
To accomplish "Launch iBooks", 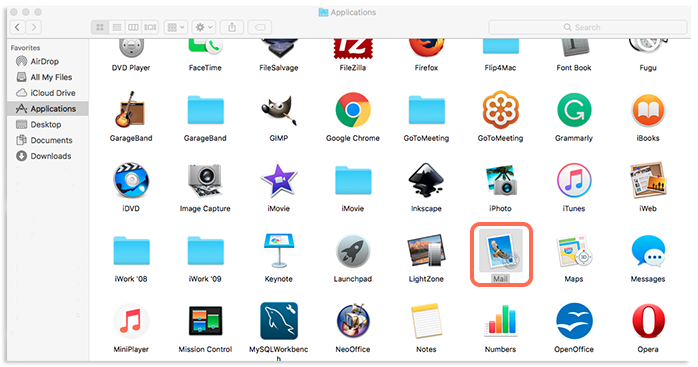I will 648,110.
